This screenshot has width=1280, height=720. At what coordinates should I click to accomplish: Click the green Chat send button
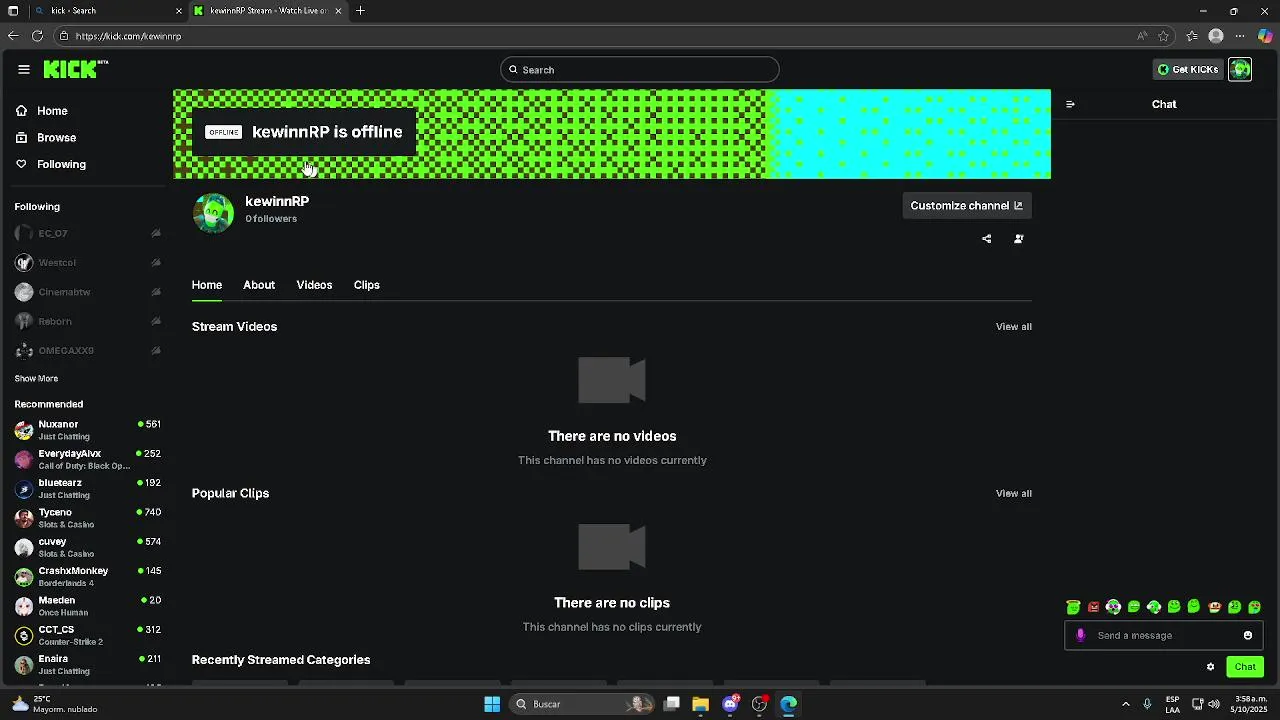[x=1245, y=667]
